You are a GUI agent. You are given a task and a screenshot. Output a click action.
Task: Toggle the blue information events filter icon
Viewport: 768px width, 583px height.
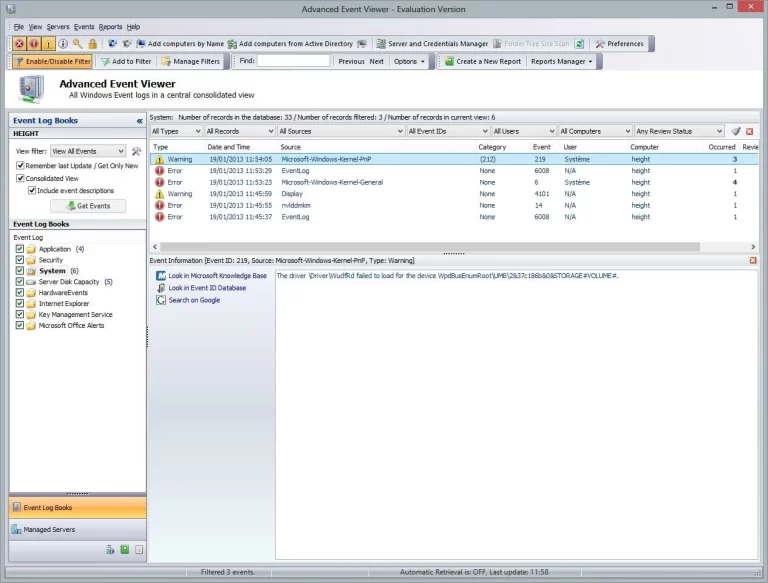click(x=63, y=44)
